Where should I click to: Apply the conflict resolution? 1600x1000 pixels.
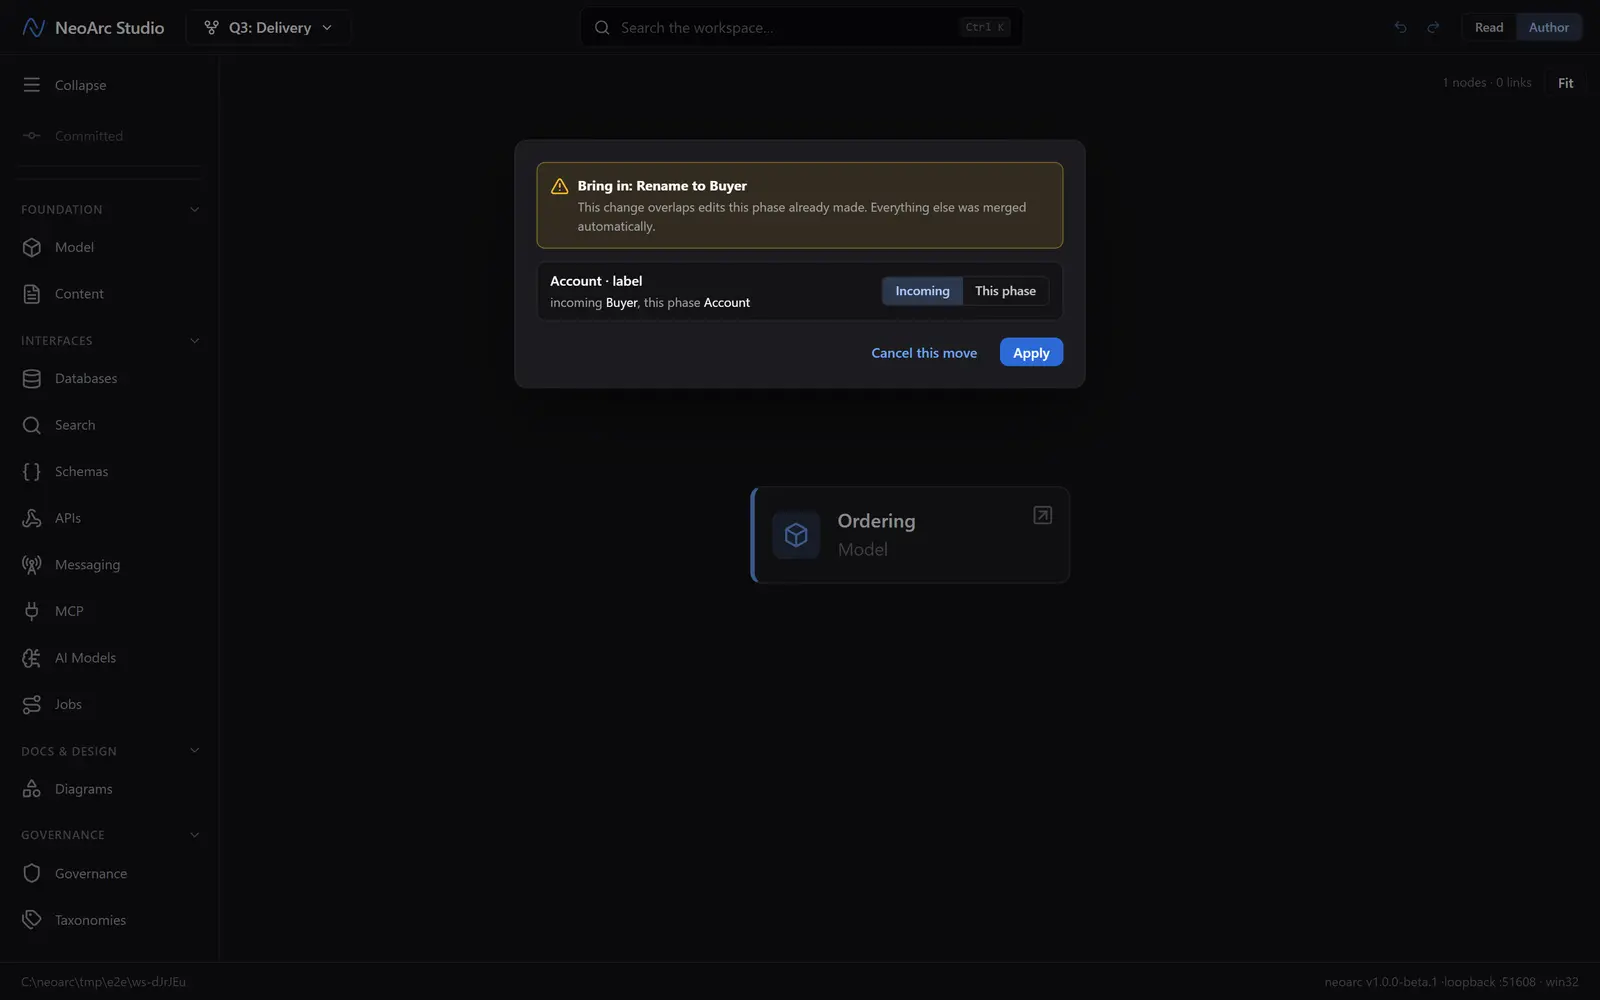[x=1031, y=353]
